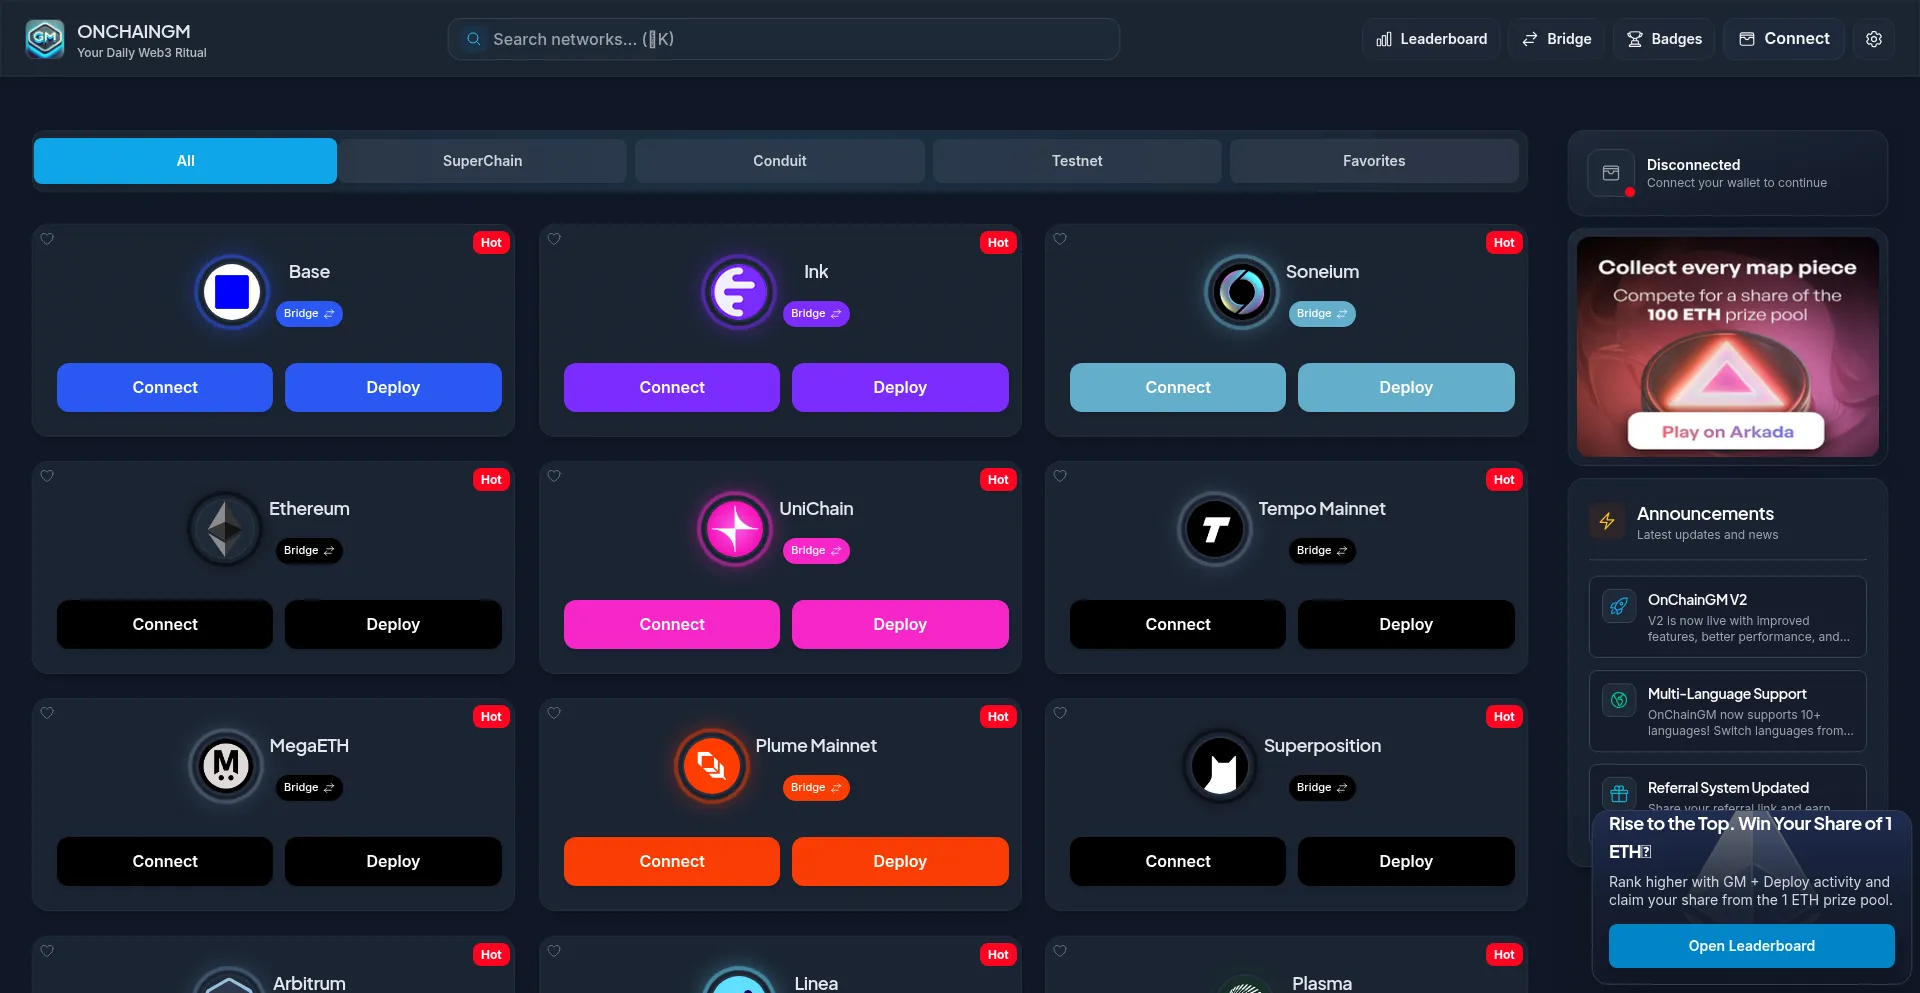Viewport: 1920px width, 993px height.
Task: Click the Arkada map piece banner image
Action: point(1728,347)
